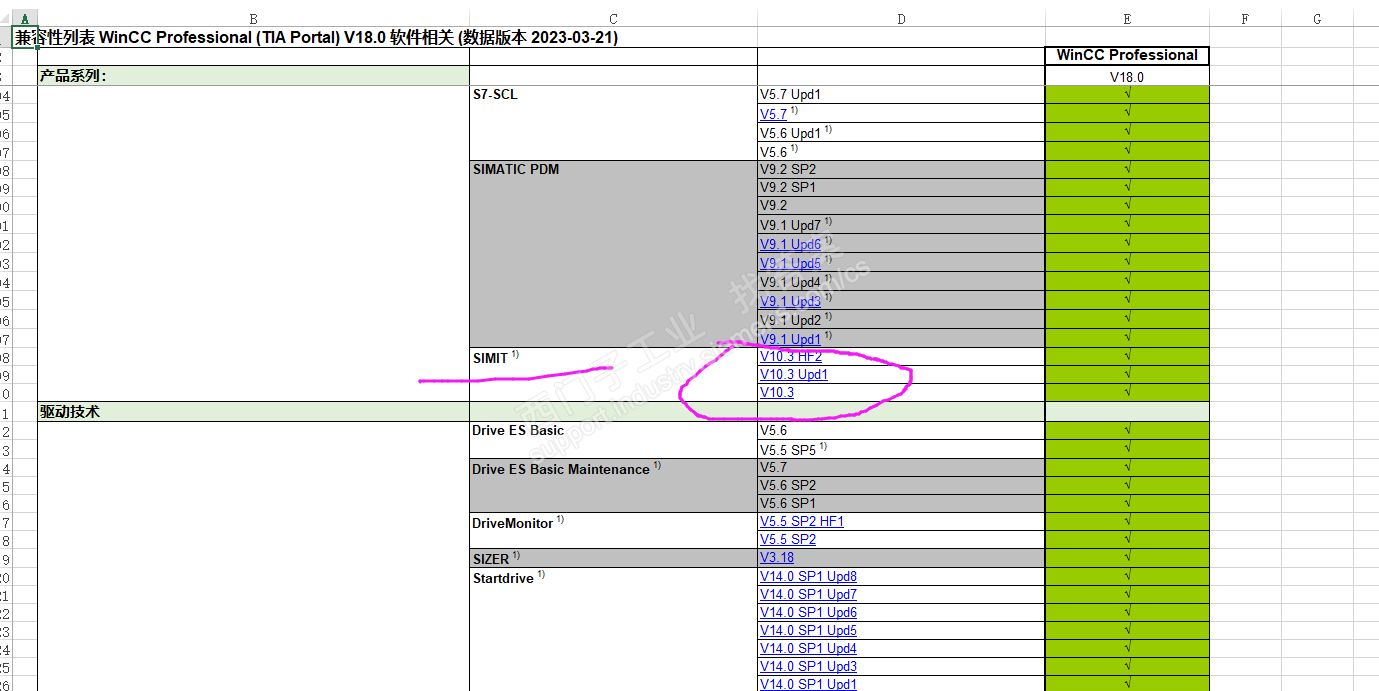The image size is (1379, 691).
Task: Select the SIMATIC PDM cell
Action: point(613,254)
